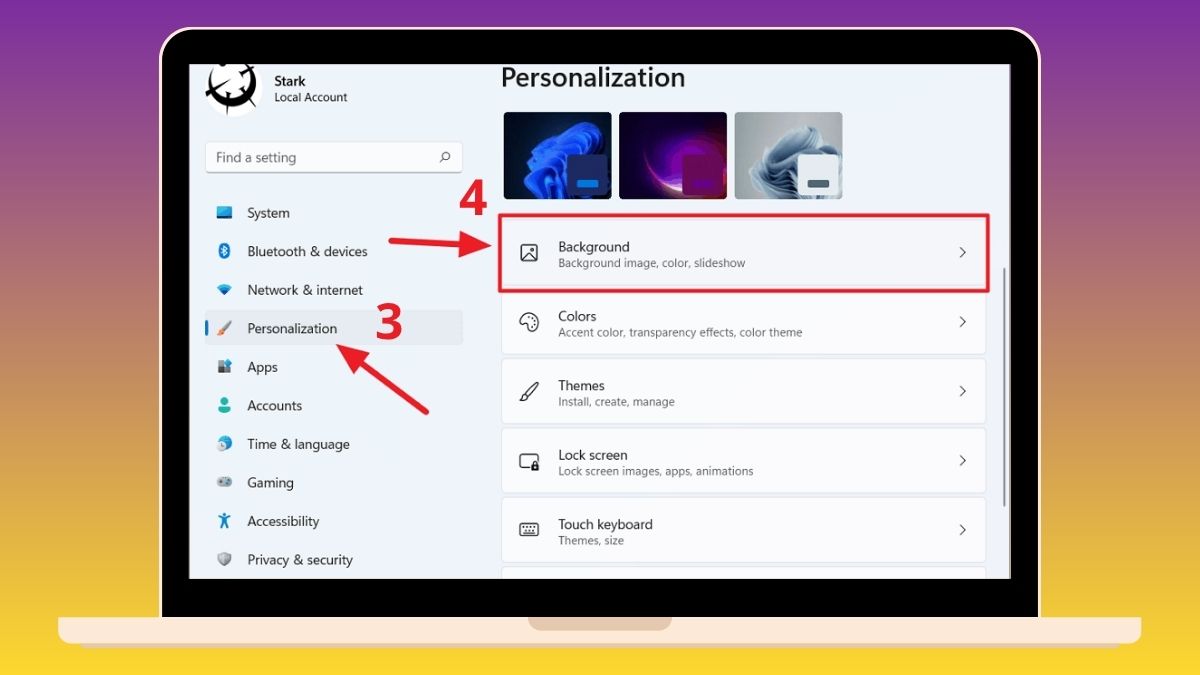Switch to Accounts settings

coord(334,405)
